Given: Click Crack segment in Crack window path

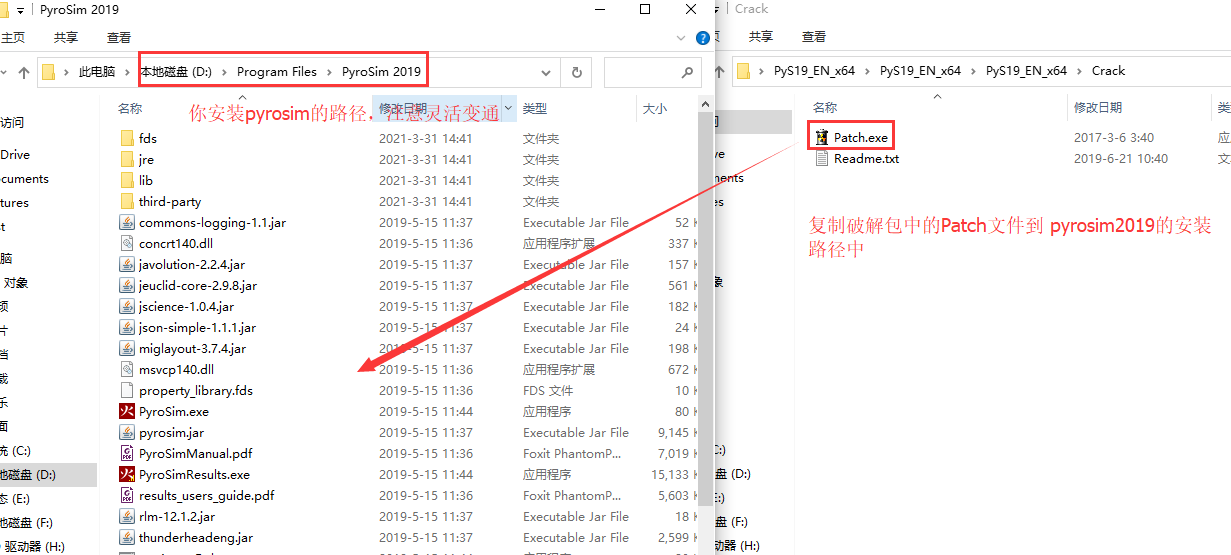Looking at the screenshot, I should pyautogui.click(x=1108, y=71).
